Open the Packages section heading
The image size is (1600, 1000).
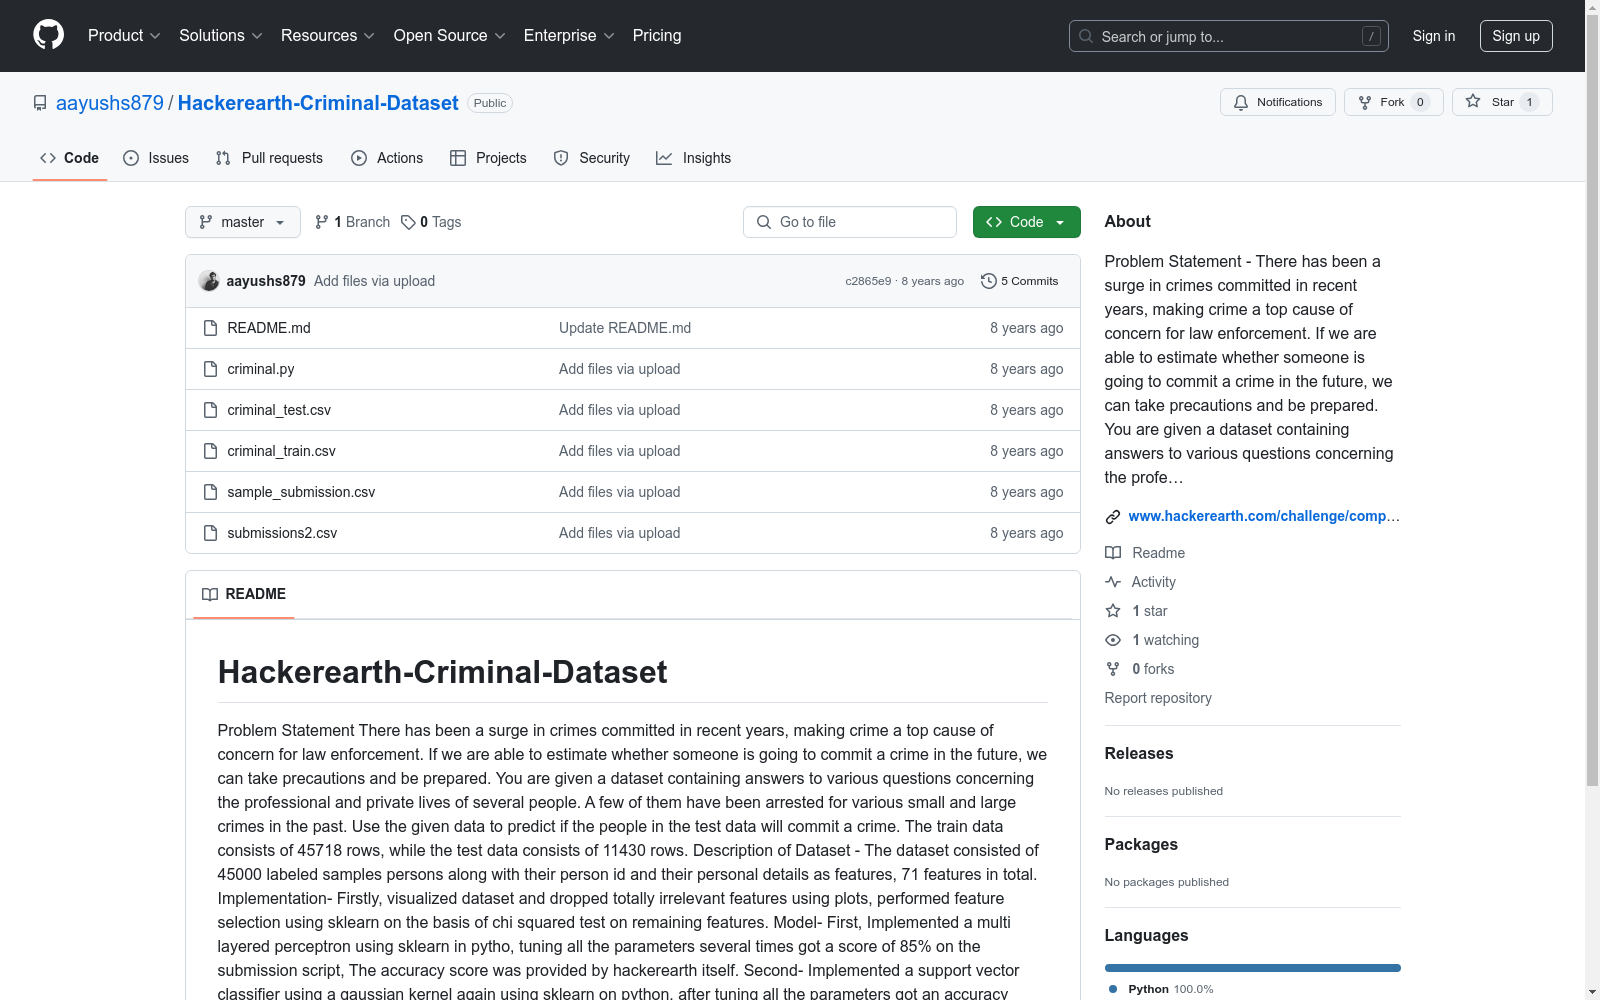[1141, 845]
